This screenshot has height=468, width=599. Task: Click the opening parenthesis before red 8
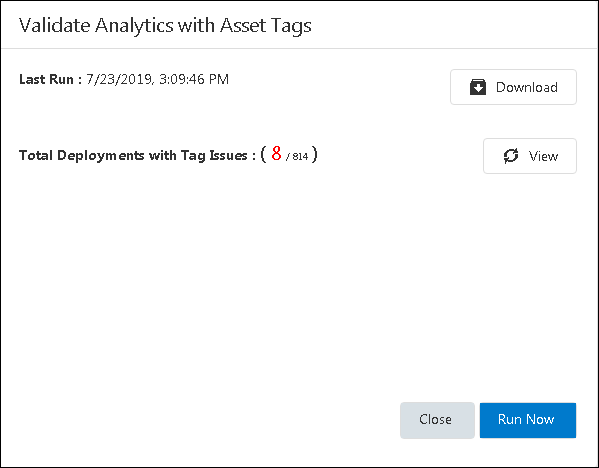click(x=263, y=155)
